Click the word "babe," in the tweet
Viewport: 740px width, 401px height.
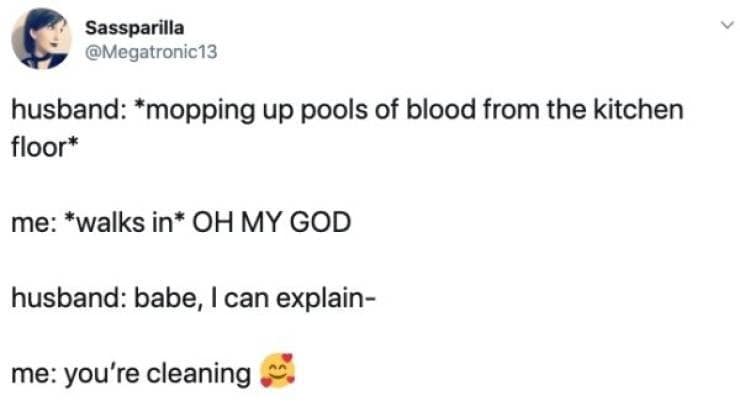click(152, 299)
